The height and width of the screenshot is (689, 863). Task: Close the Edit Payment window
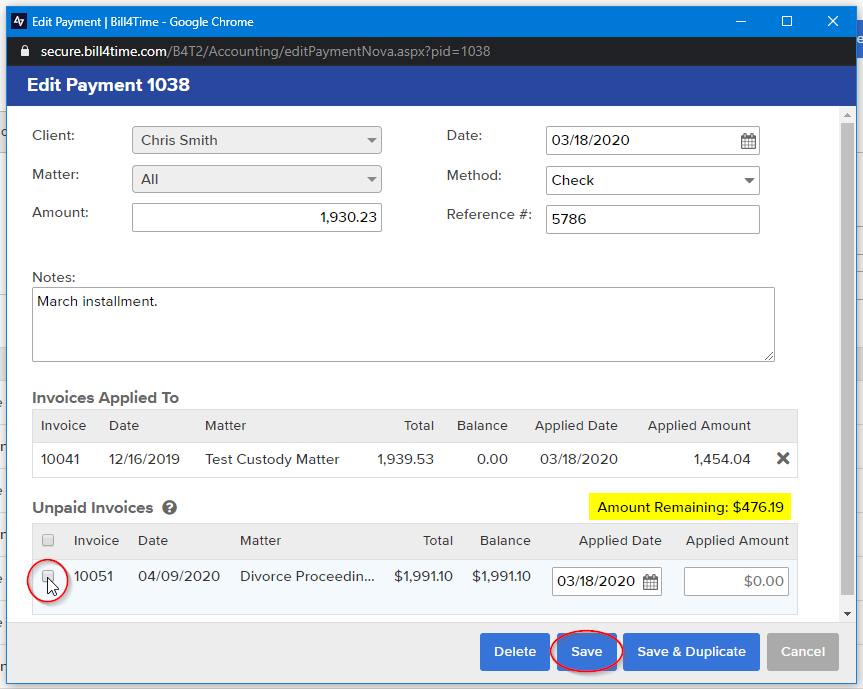pos(833,21)
